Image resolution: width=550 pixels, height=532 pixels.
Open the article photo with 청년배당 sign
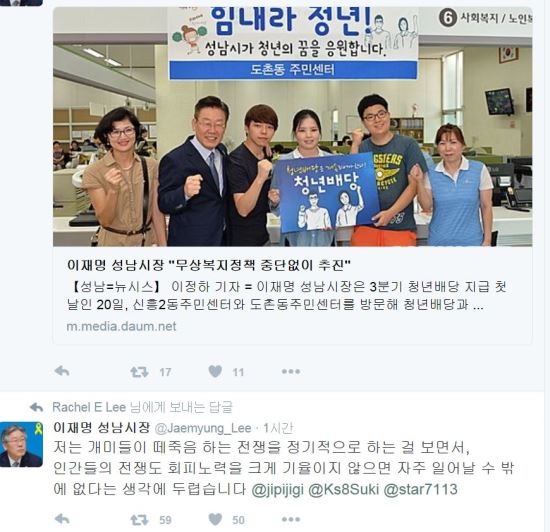(x=293, y=127)
